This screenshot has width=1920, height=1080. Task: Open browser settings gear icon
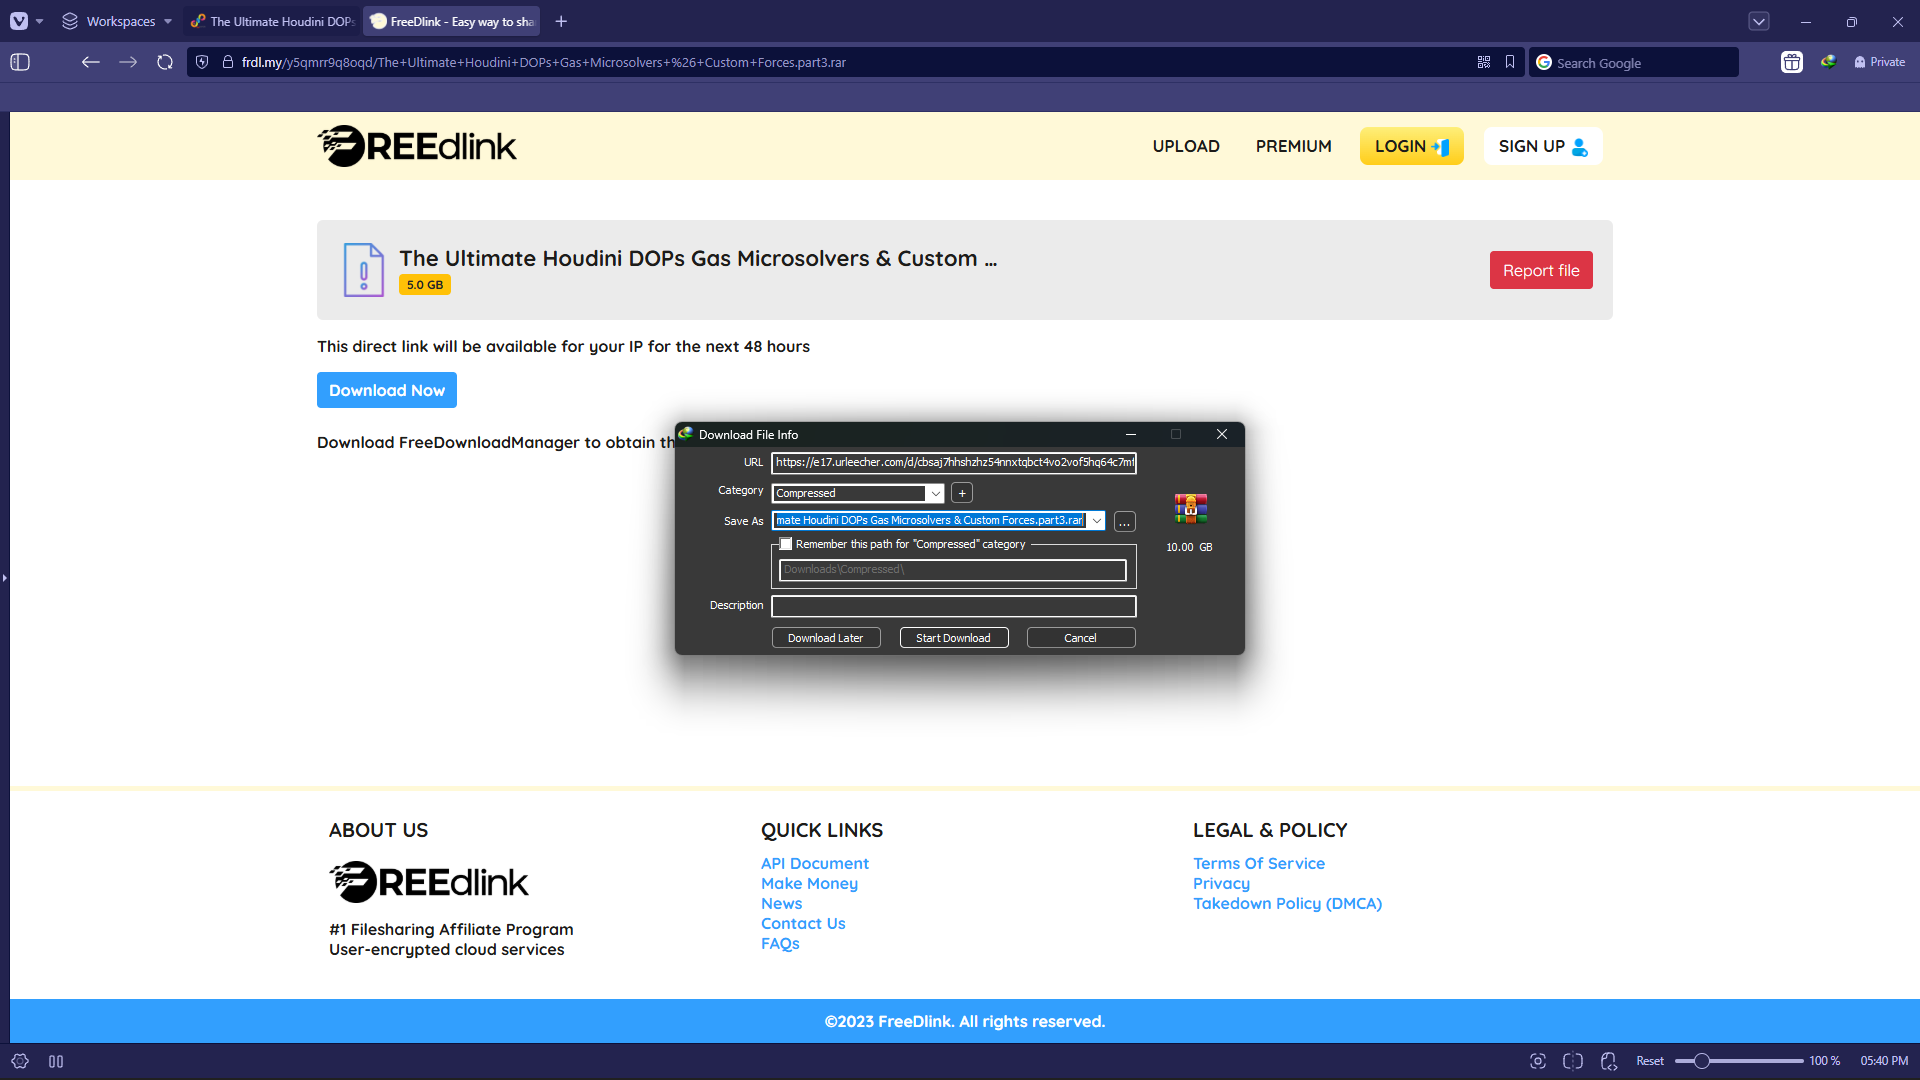(20, 1061)
